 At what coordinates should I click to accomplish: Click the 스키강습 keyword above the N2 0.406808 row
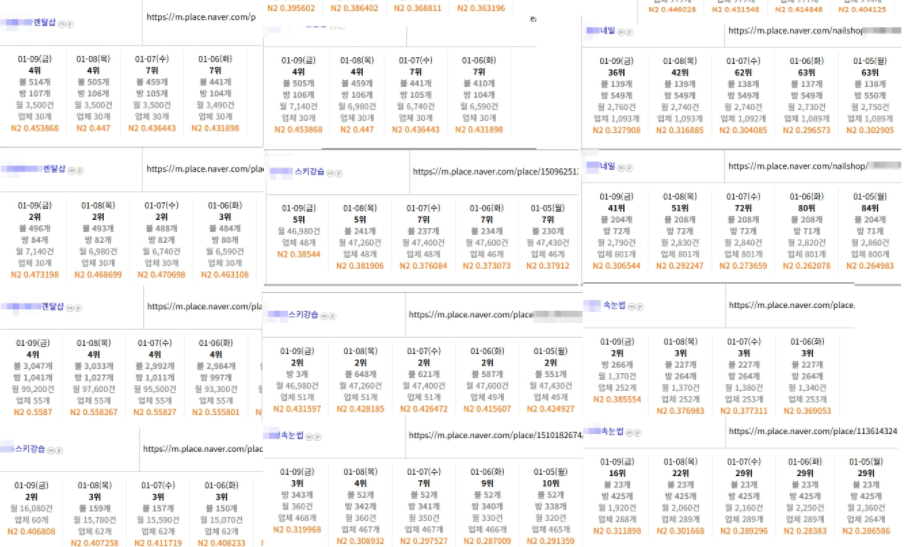coord(28,450)
